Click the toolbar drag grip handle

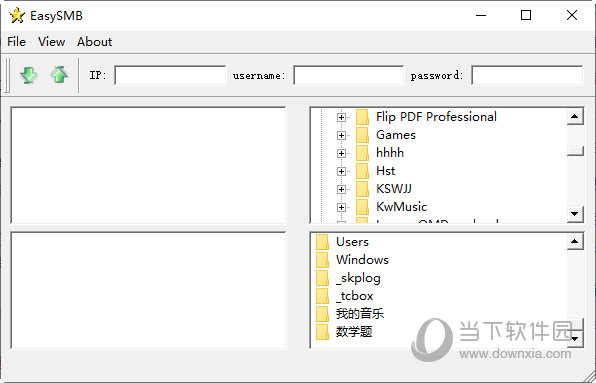pyautogui.click(x=7, y=75)
